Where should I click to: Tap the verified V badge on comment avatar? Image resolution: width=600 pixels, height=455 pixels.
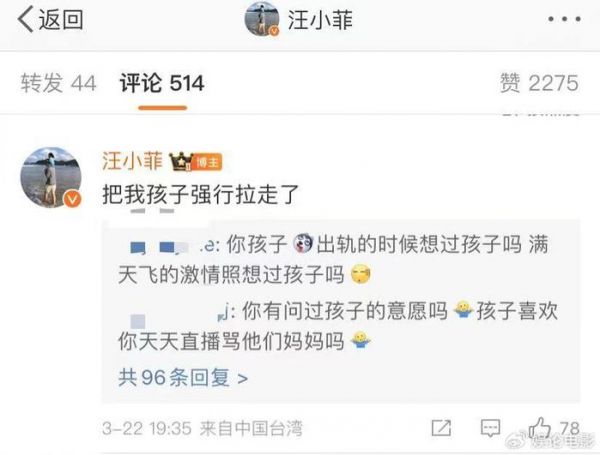tap(72, 199)
